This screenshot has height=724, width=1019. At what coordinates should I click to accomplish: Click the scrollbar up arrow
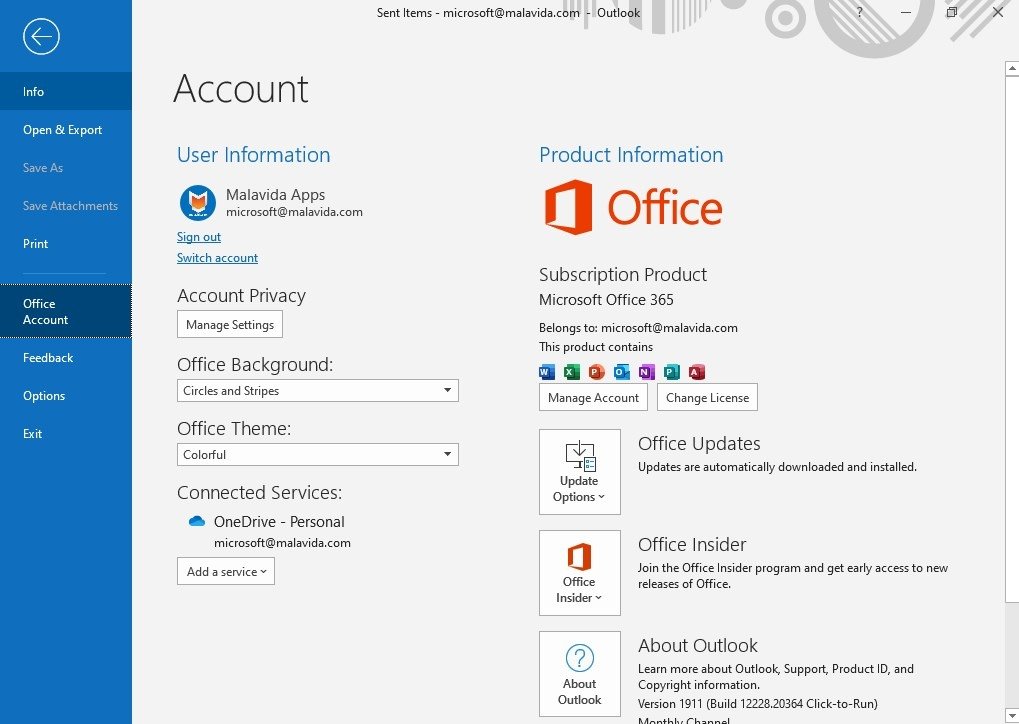click(x=1012, y=68)
